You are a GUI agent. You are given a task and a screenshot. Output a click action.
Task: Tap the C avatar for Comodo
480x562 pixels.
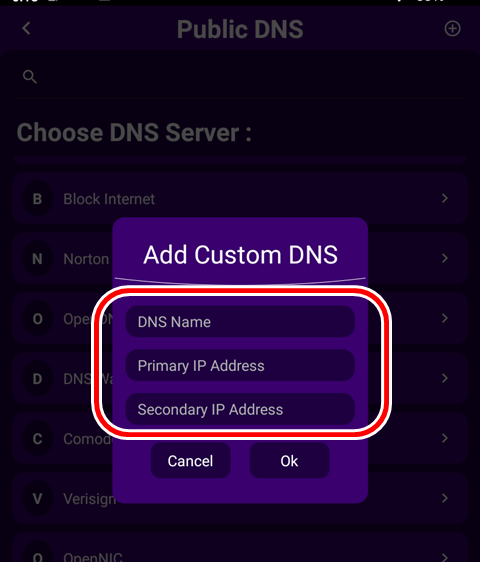coord(37,439)
